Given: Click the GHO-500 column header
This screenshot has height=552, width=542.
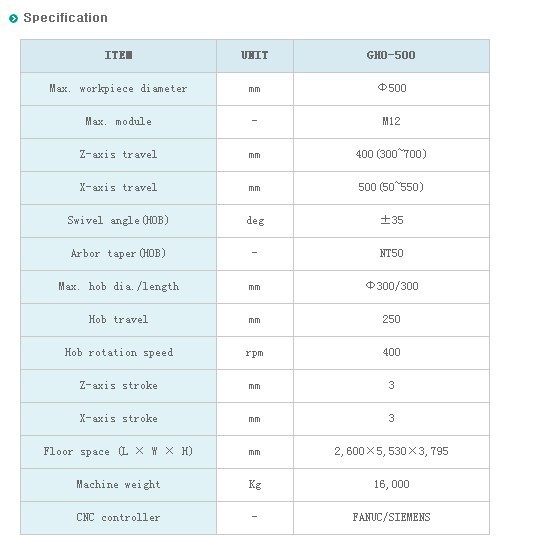Looking at the screenshot, I should pos(391,55).
